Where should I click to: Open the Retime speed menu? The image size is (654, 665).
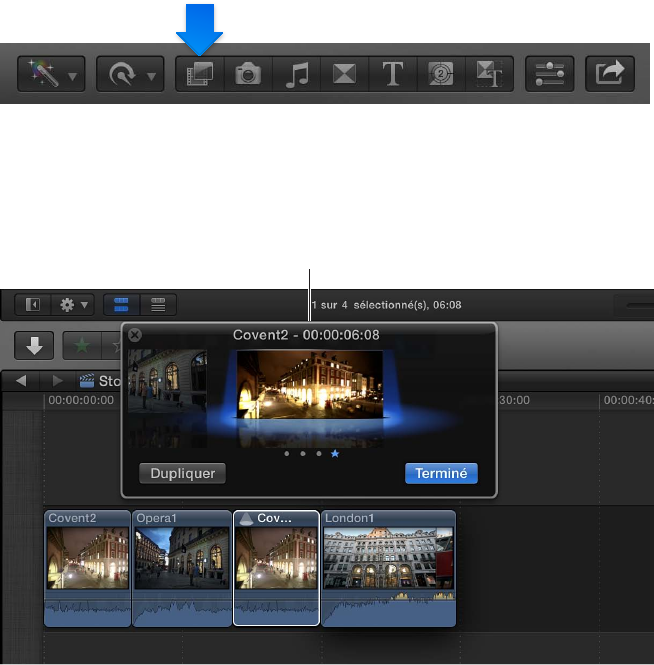tap(130, 74)
